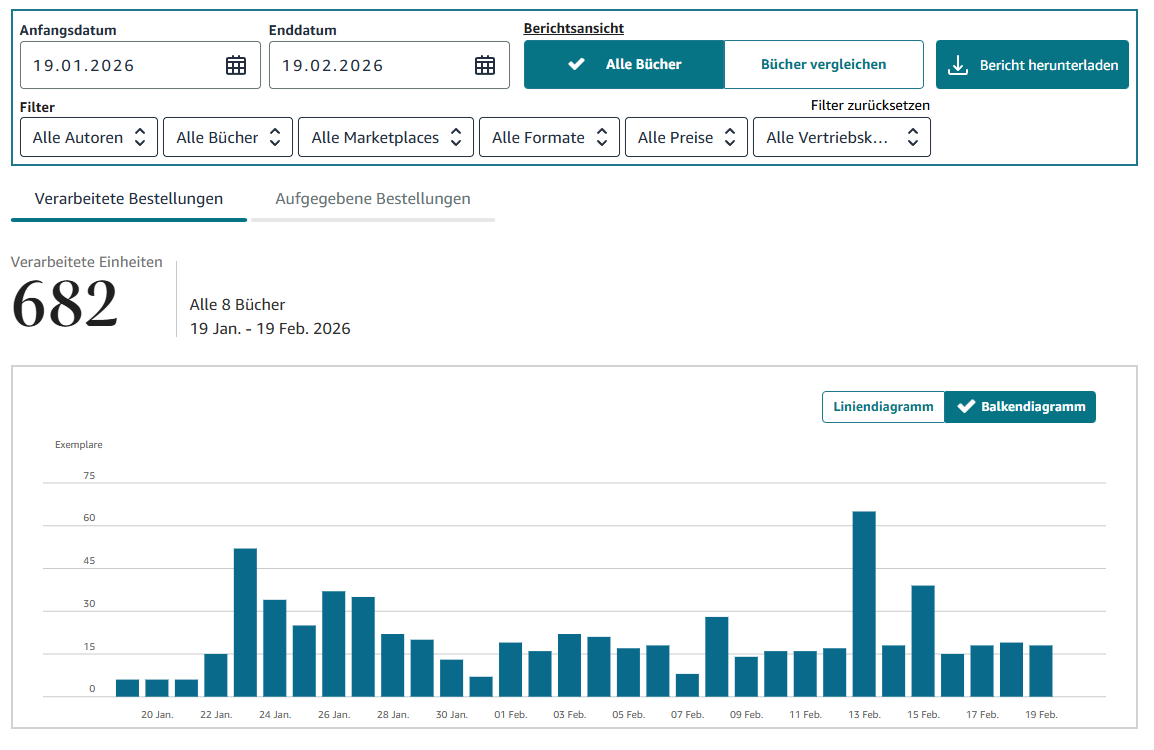Click the tallest chart bar on 13 Feb.
Screen dimensions: 1154x750
864,604
